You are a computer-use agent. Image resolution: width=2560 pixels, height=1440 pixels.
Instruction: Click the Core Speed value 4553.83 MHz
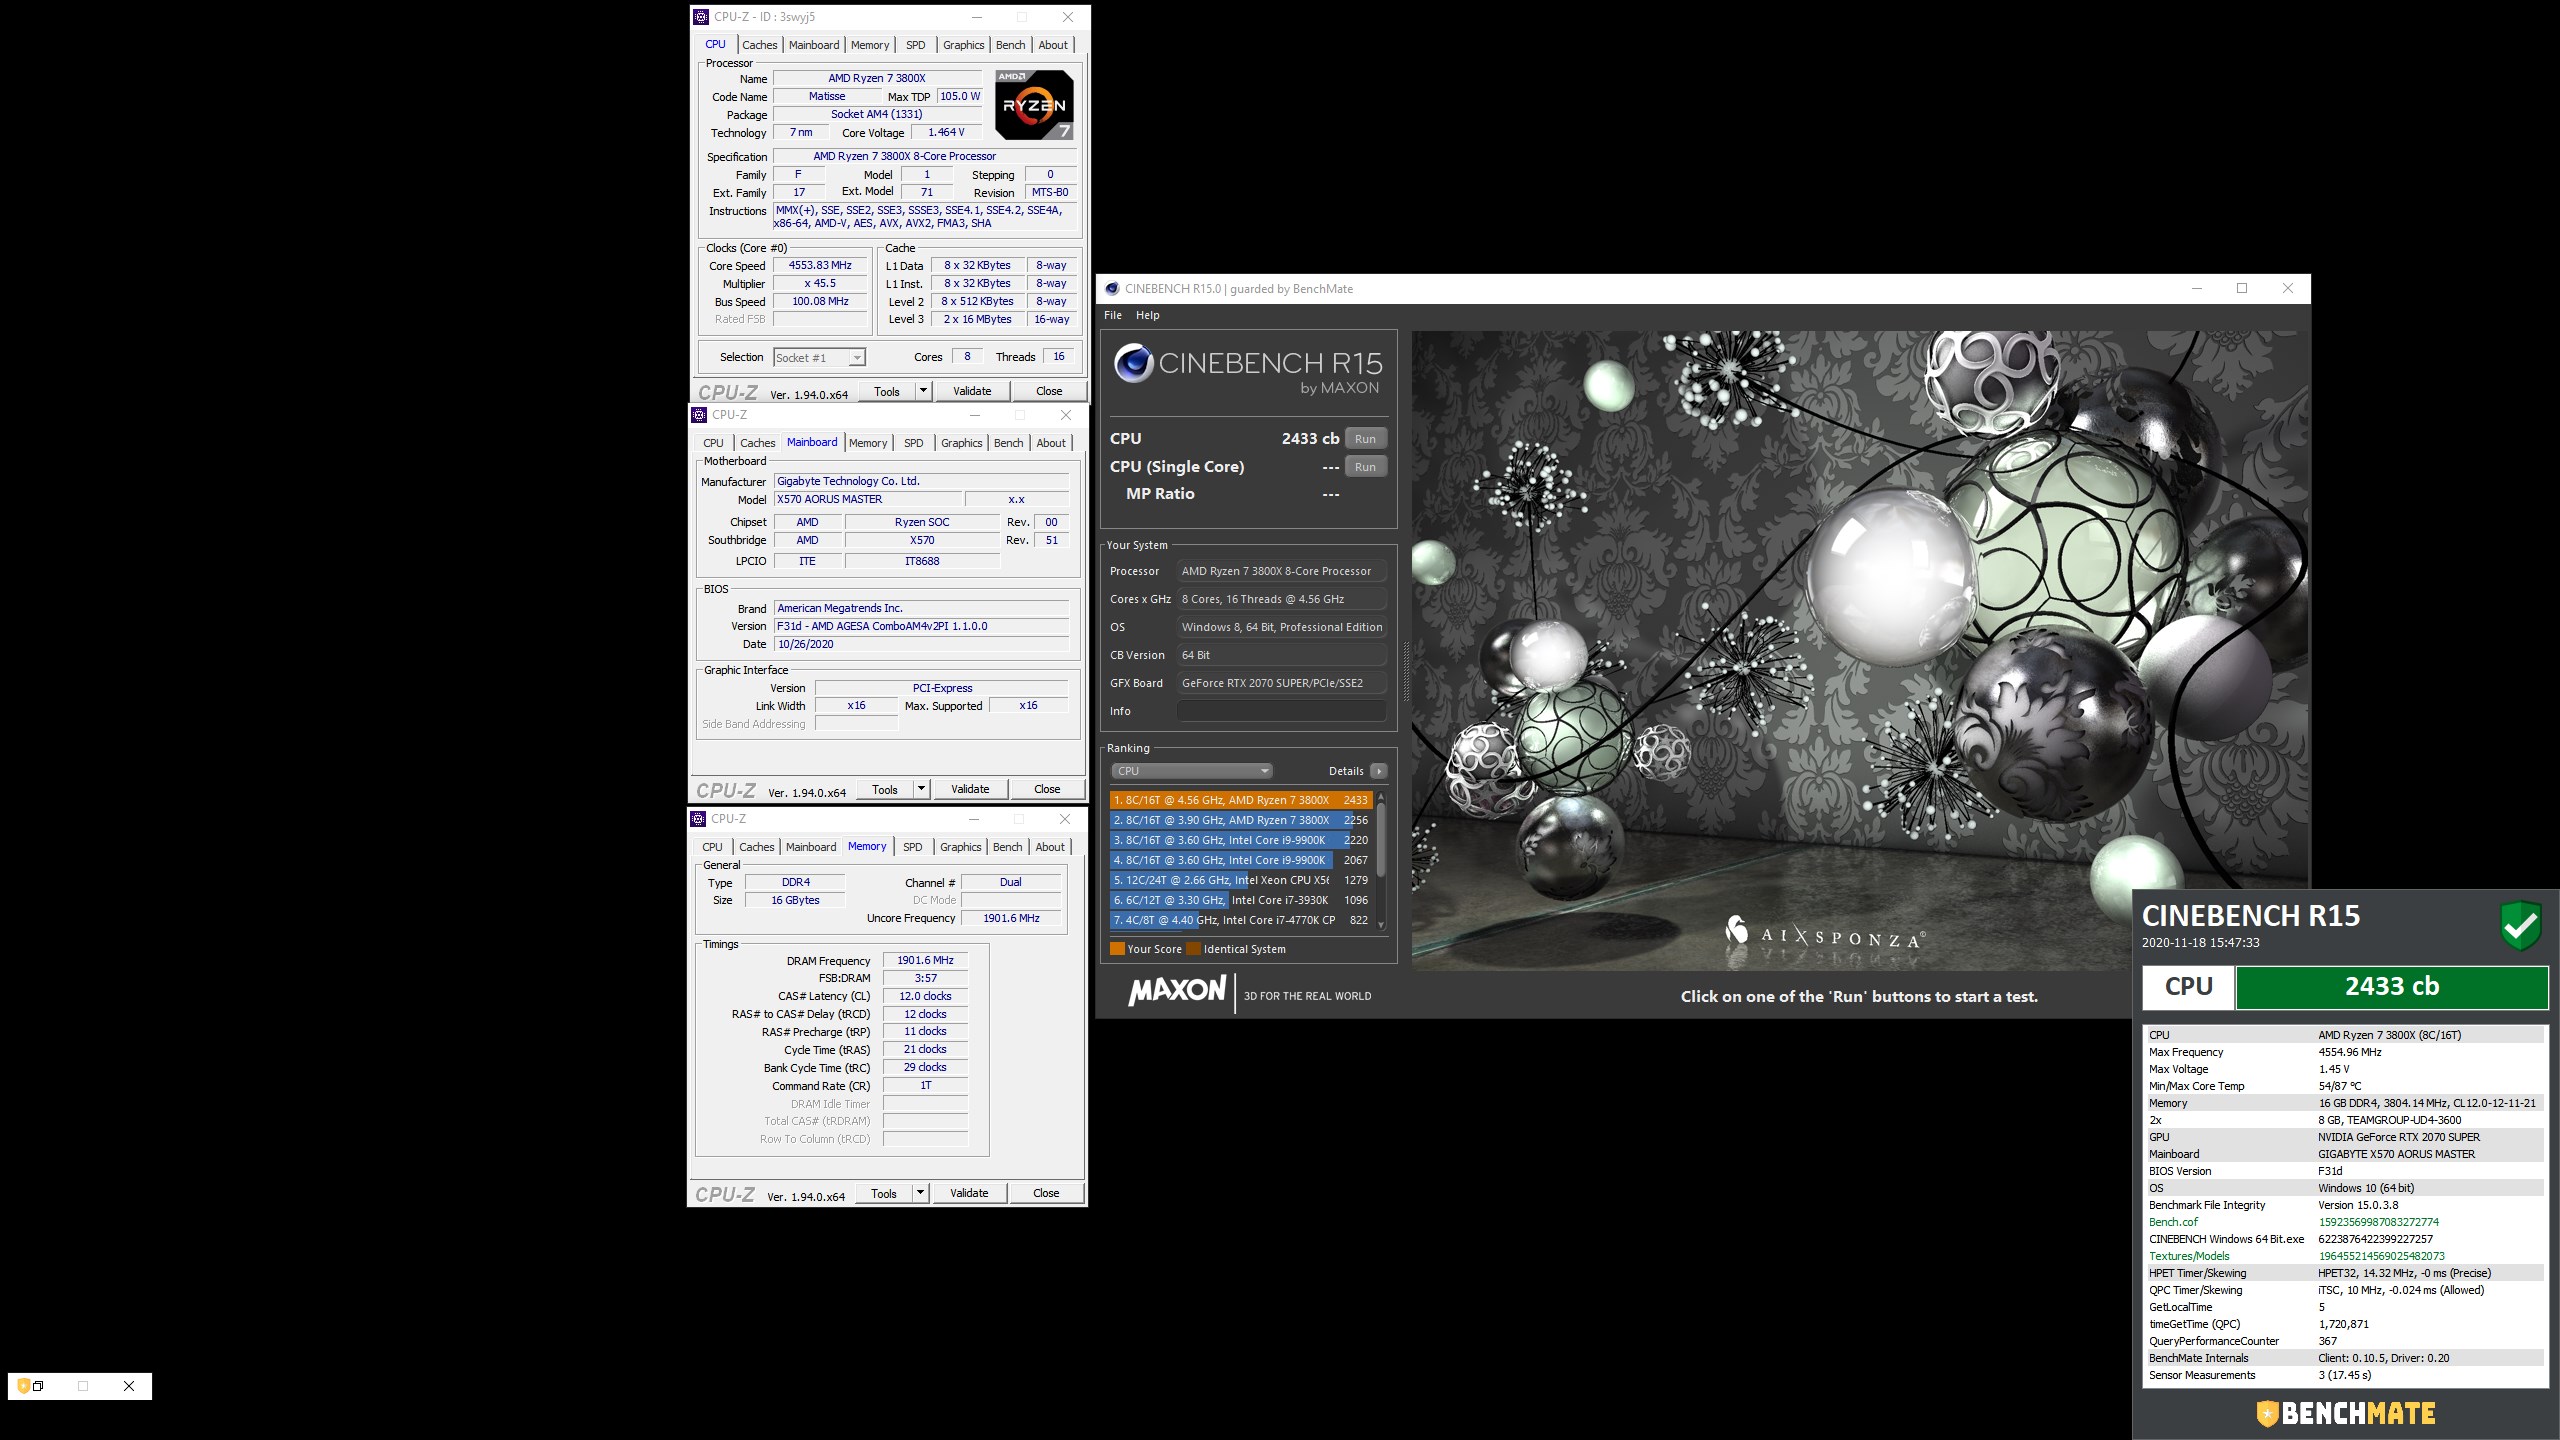[820, 266]
